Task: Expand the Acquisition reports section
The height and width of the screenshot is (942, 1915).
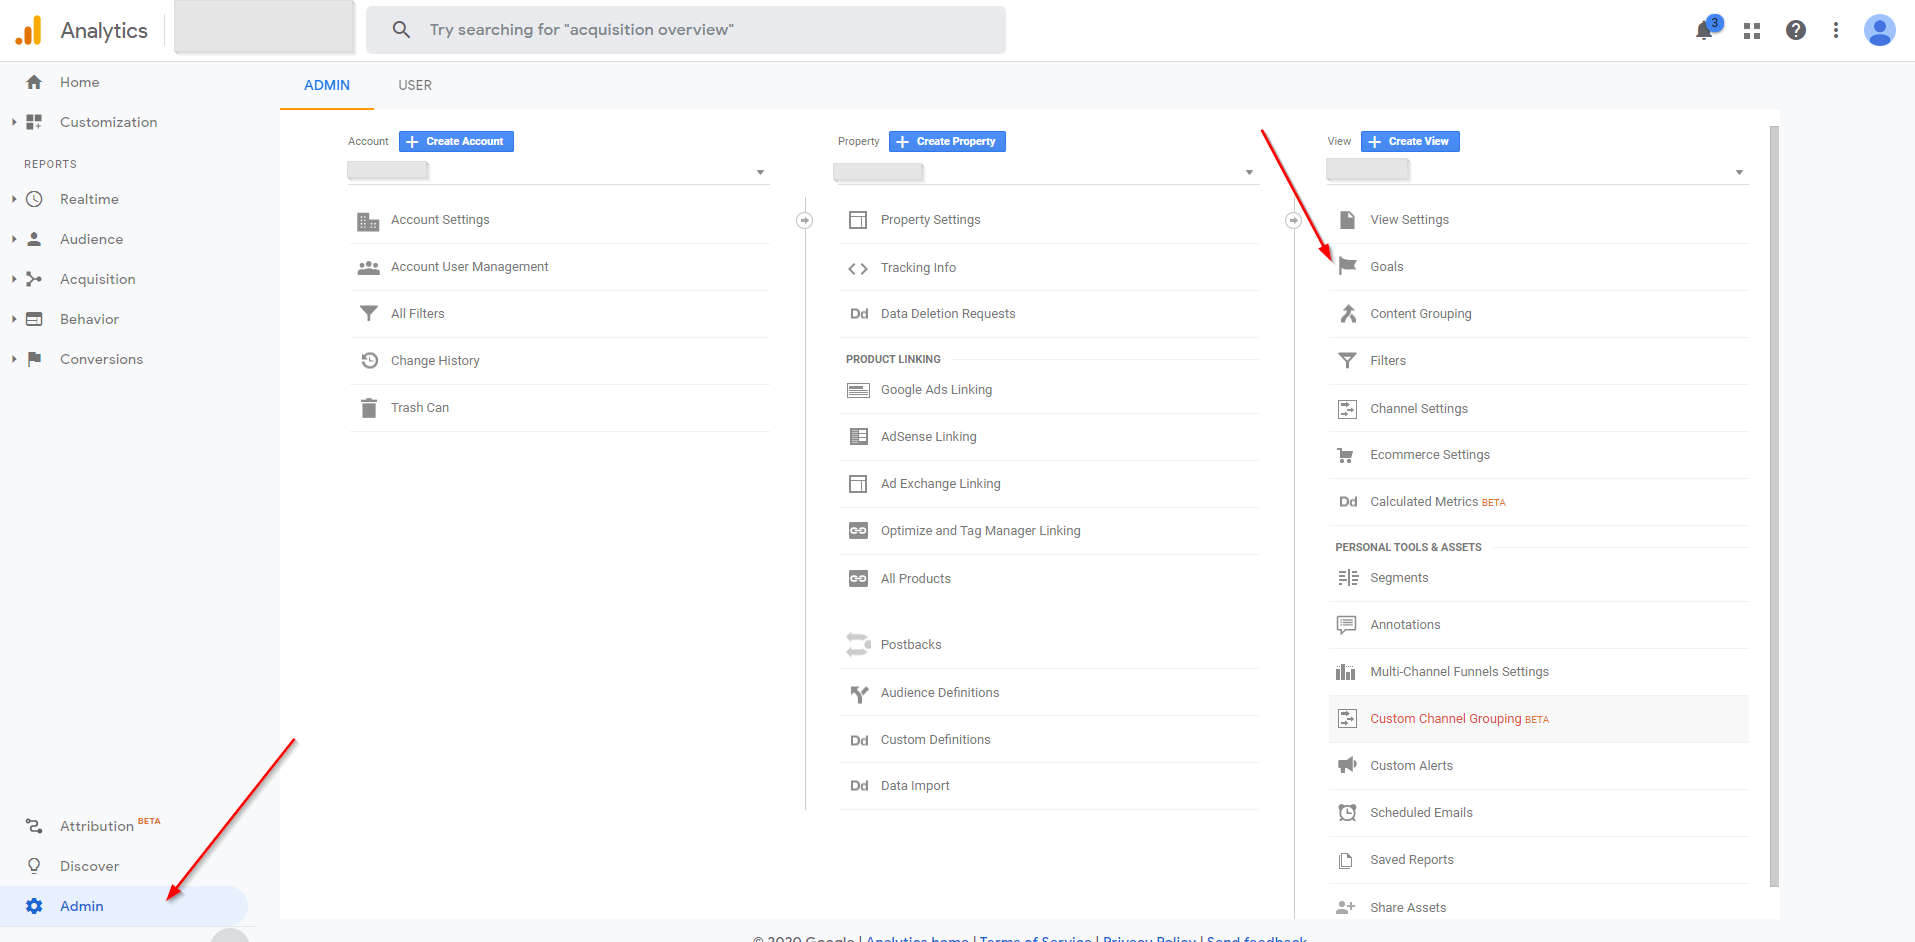Action: point(97,279)
